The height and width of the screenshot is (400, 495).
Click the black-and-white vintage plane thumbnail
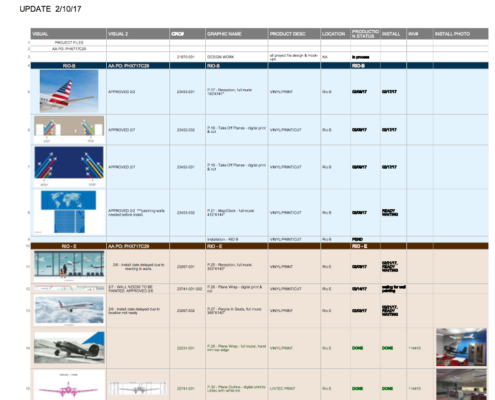pyautogui.click(x=69, y=347)
